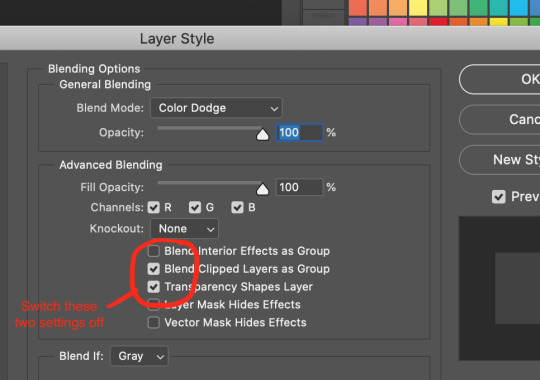This screenshot has width=540, height=380.
Task: Enable Layer Mask Hides Effects checkbox
Action: [x=154, y=304]
